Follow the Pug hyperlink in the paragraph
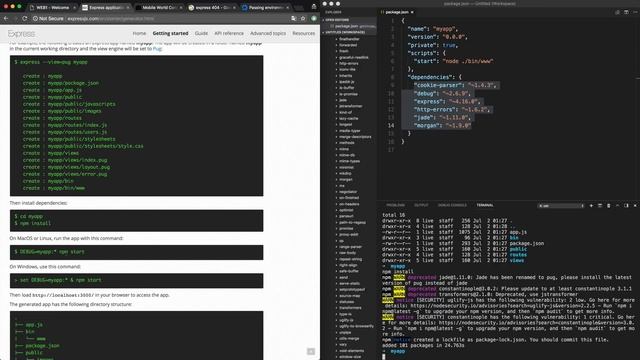This screenshot has height=360, width=640. tap(157, 49)
